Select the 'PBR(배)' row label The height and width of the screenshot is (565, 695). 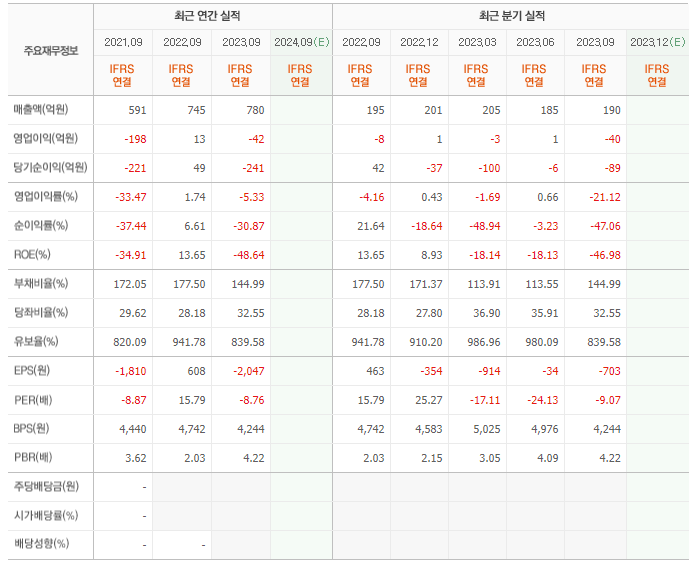click(x=33, y=457)
